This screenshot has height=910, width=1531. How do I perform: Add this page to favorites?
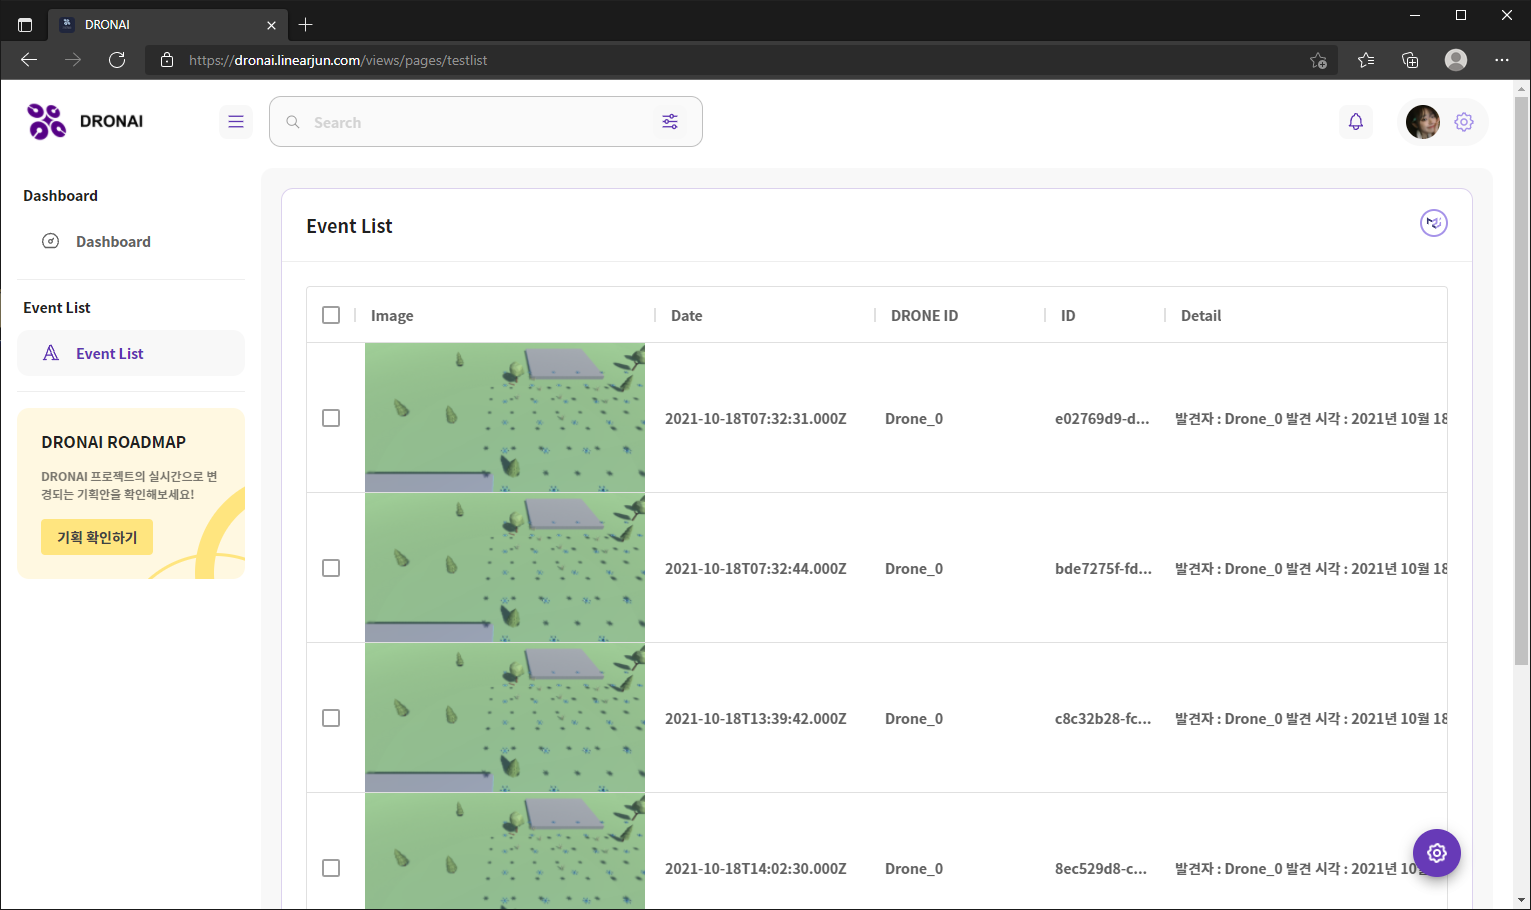pyautogui.click(x=1319, y=60)
